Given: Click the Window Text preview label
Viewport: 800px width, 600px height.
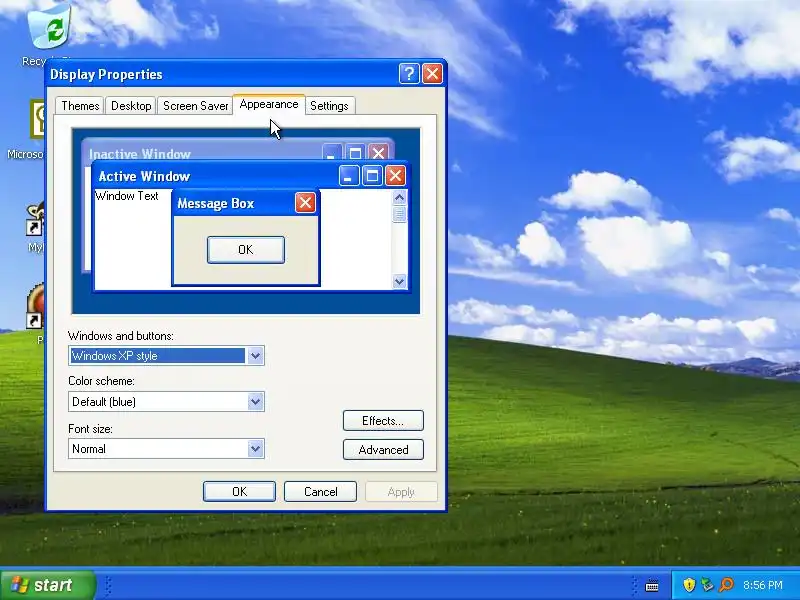Looking at the screenshot, I should tap(127, 196).
